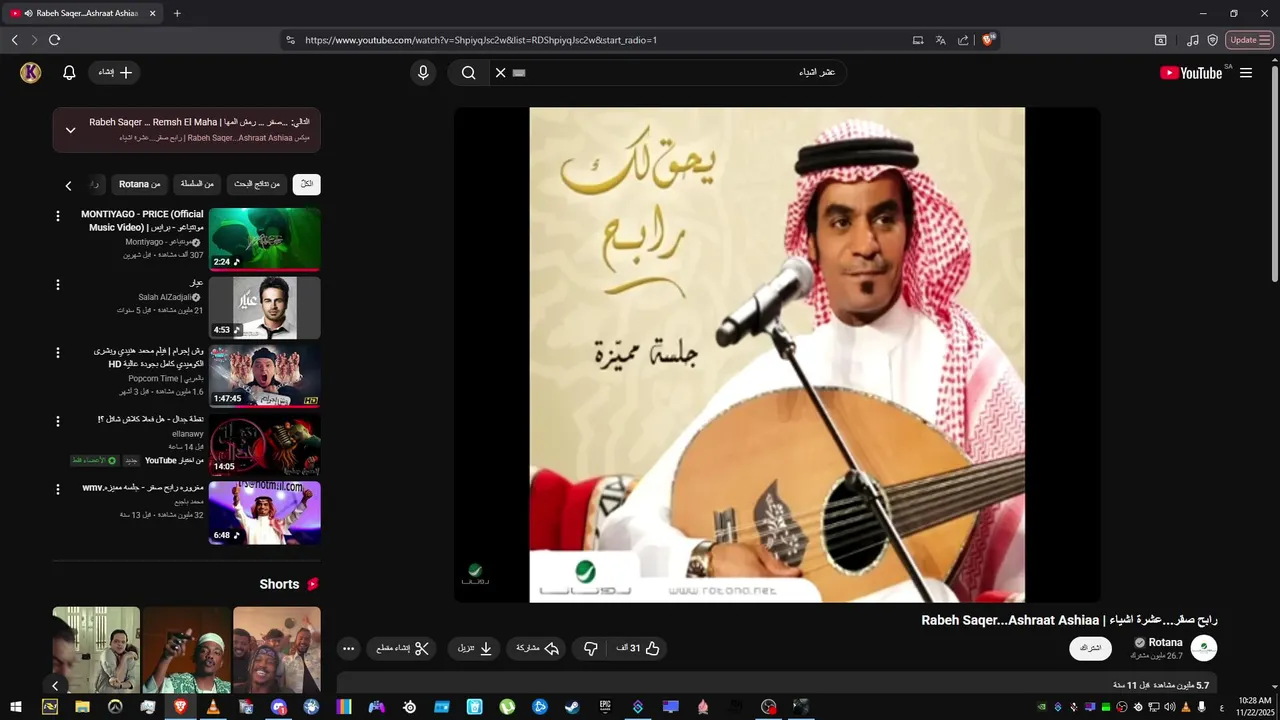The height and width of the screenshot is (720, 1280).
Task: Close the Rabeh Saqer browser tab
Action: [152, 13]
